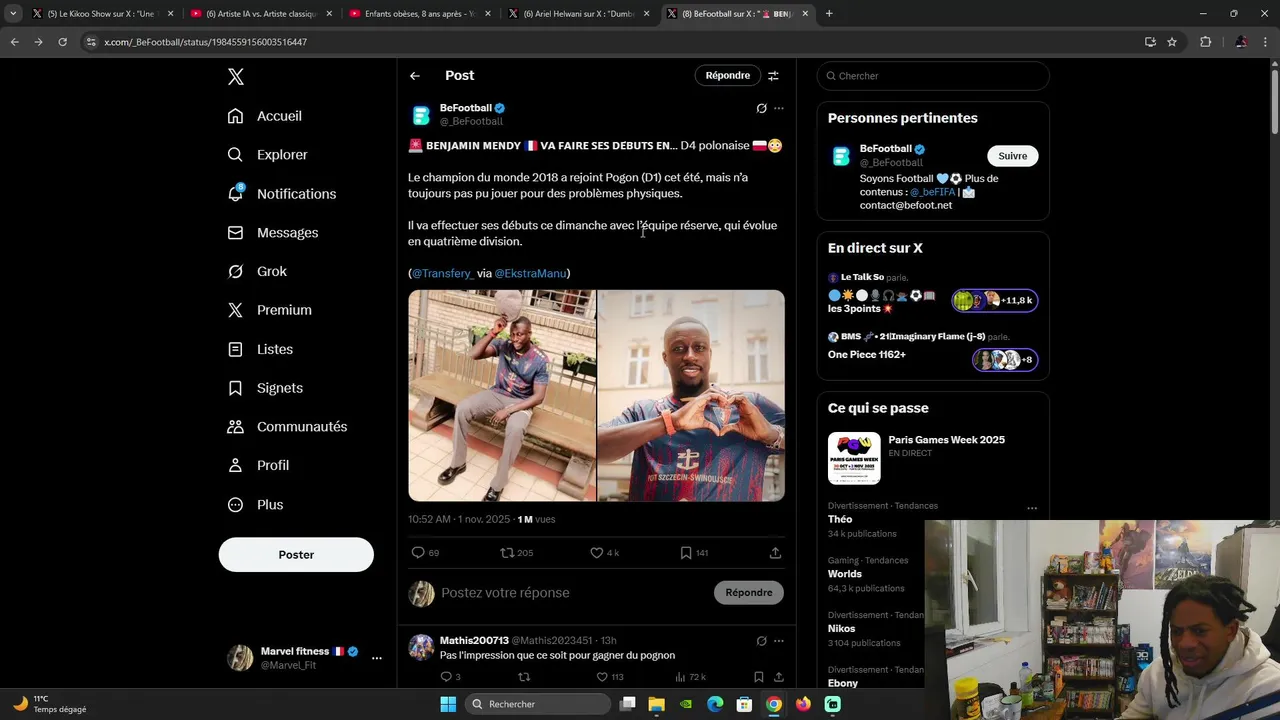Switch to Ariel Helwani tab
The height and width of the screenshot is (720, 1280).
click(x=580, y=14)
